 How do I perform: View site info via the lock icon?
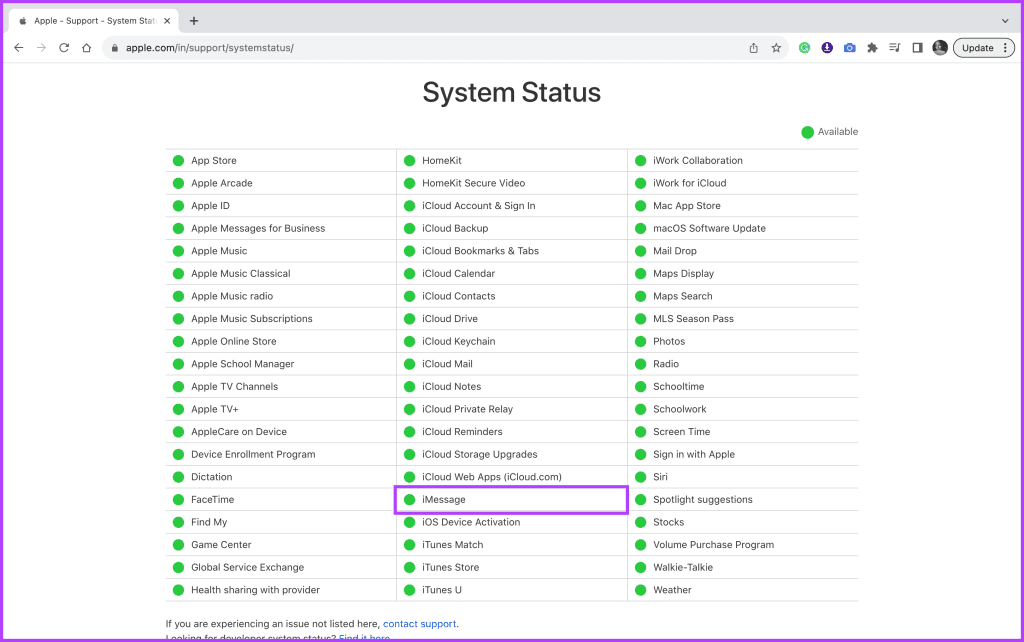coord(115,48)
